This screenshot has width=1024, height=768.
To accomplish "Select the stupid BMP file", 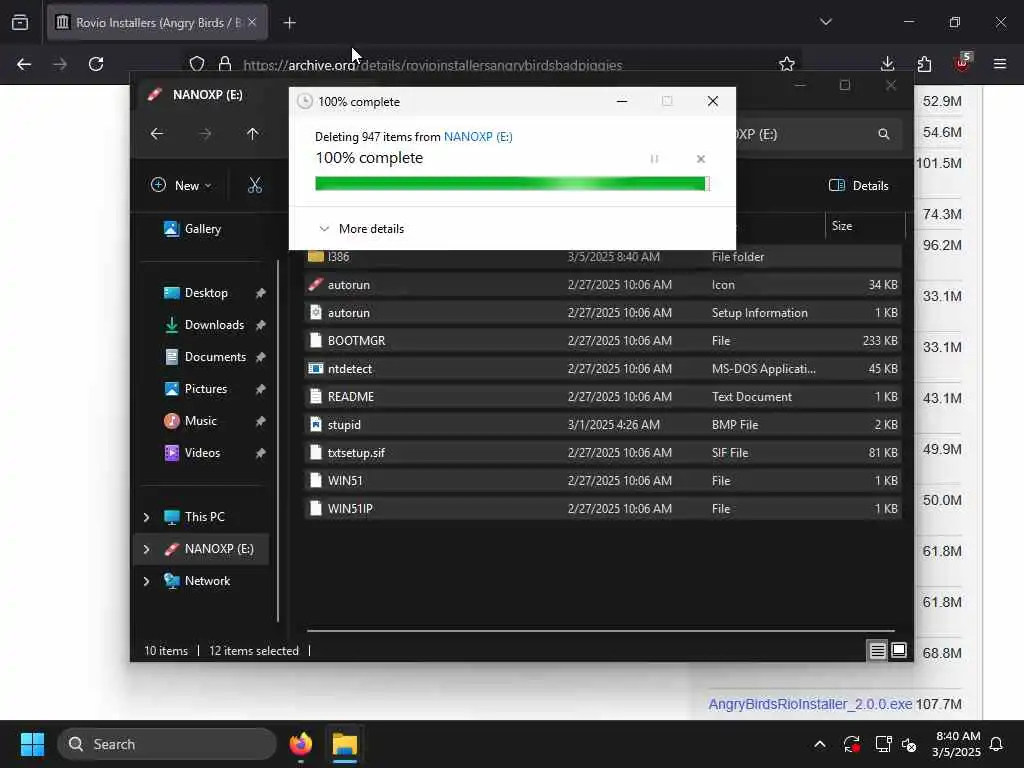I will tap(603, 424).
